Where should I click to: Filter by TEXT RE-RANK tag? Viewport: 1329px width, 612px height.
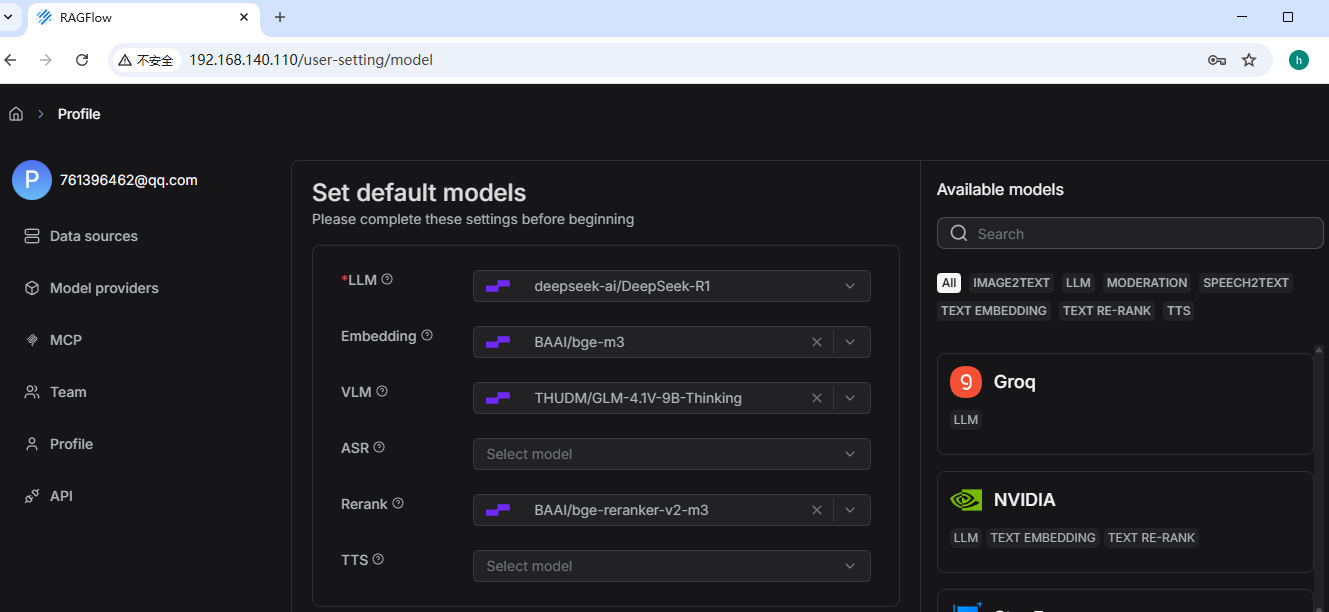pos(1107,311)
